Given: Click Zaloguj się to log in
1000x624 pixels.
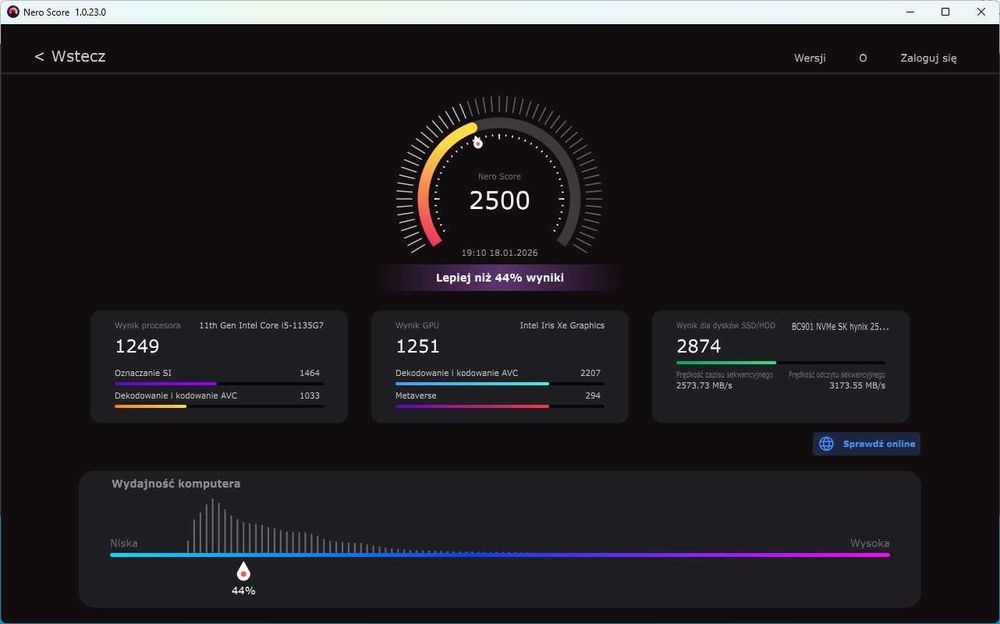Looking at the screenshot, I should point(928,58).
